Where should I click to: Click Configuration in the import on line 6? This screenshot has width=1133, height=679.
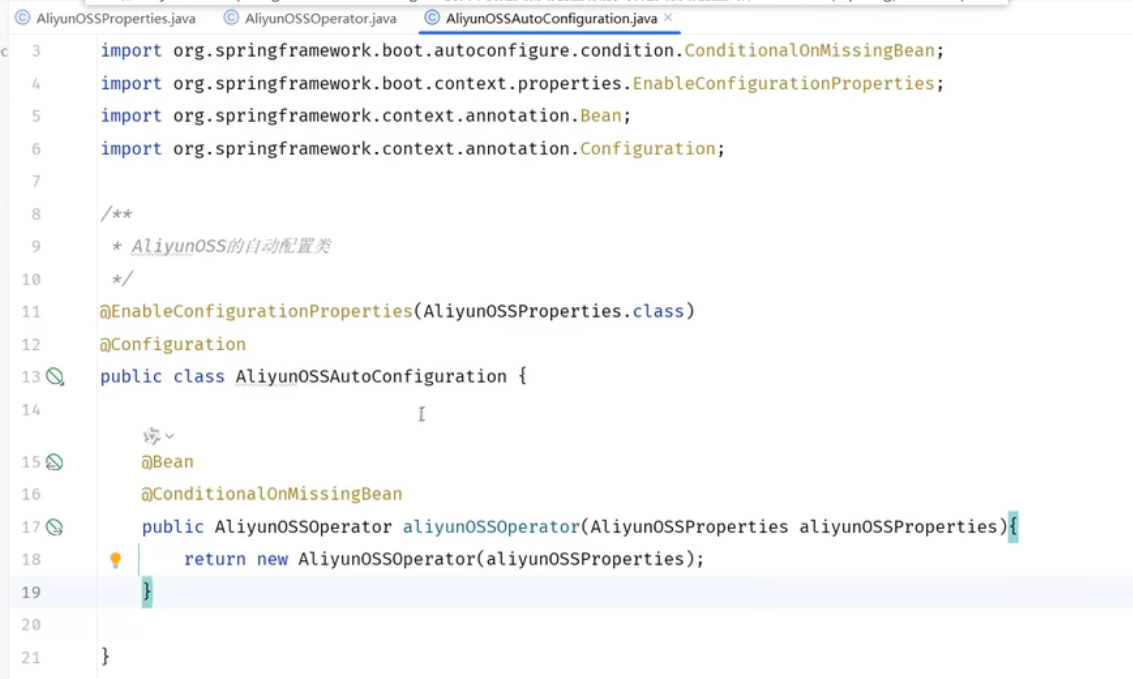(647, 149)
